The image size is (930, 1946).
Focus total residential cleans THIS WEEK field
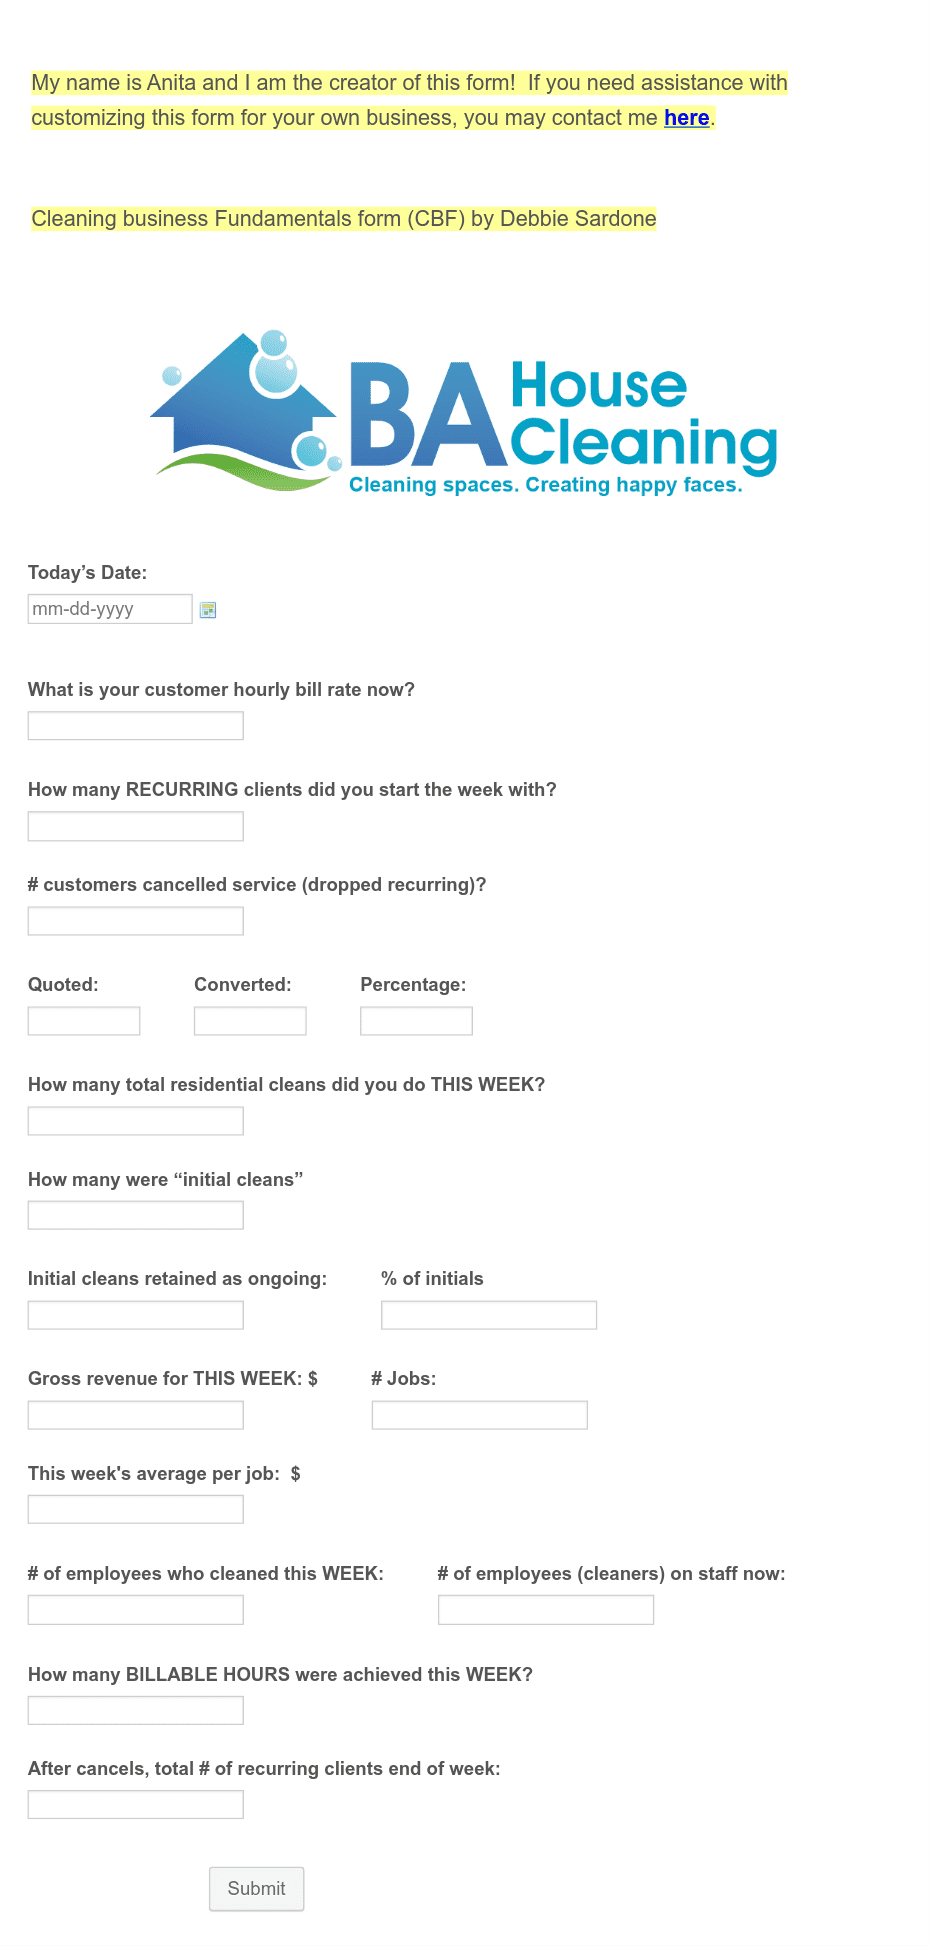[136, 1121]
